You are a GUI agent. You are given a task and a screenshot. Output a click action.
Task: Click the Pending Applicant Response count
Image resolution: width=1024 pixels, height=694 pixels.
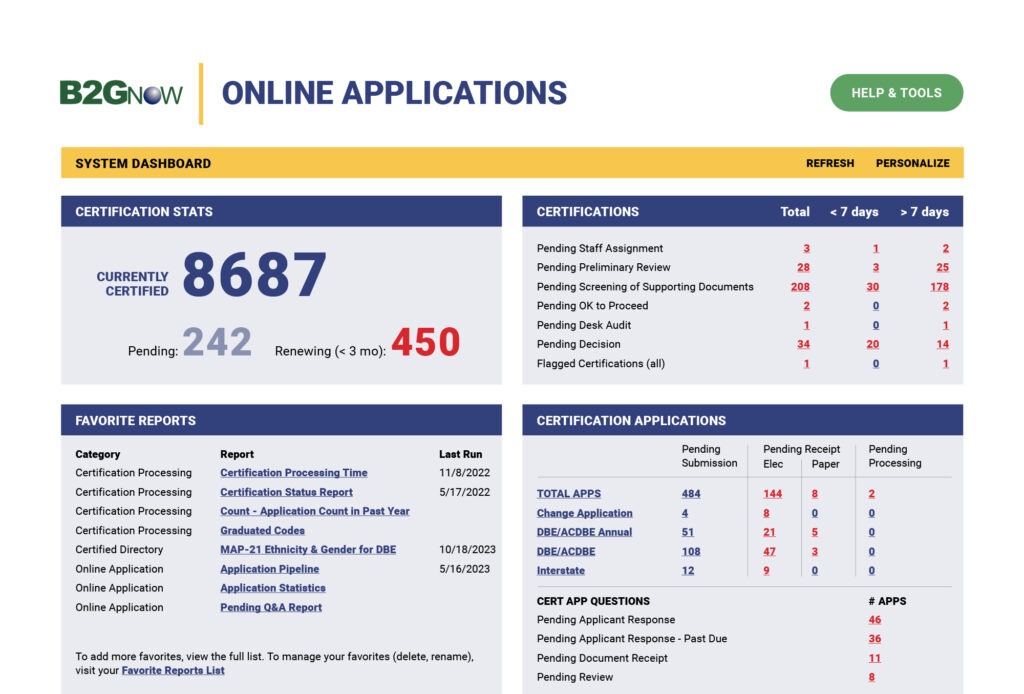tap(874, 619)
